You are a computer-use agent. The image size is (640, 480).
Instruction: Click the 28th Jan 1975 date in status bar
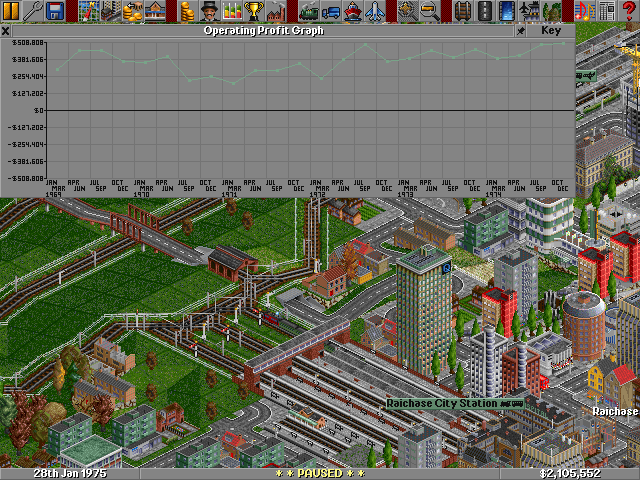pos(70,473)
